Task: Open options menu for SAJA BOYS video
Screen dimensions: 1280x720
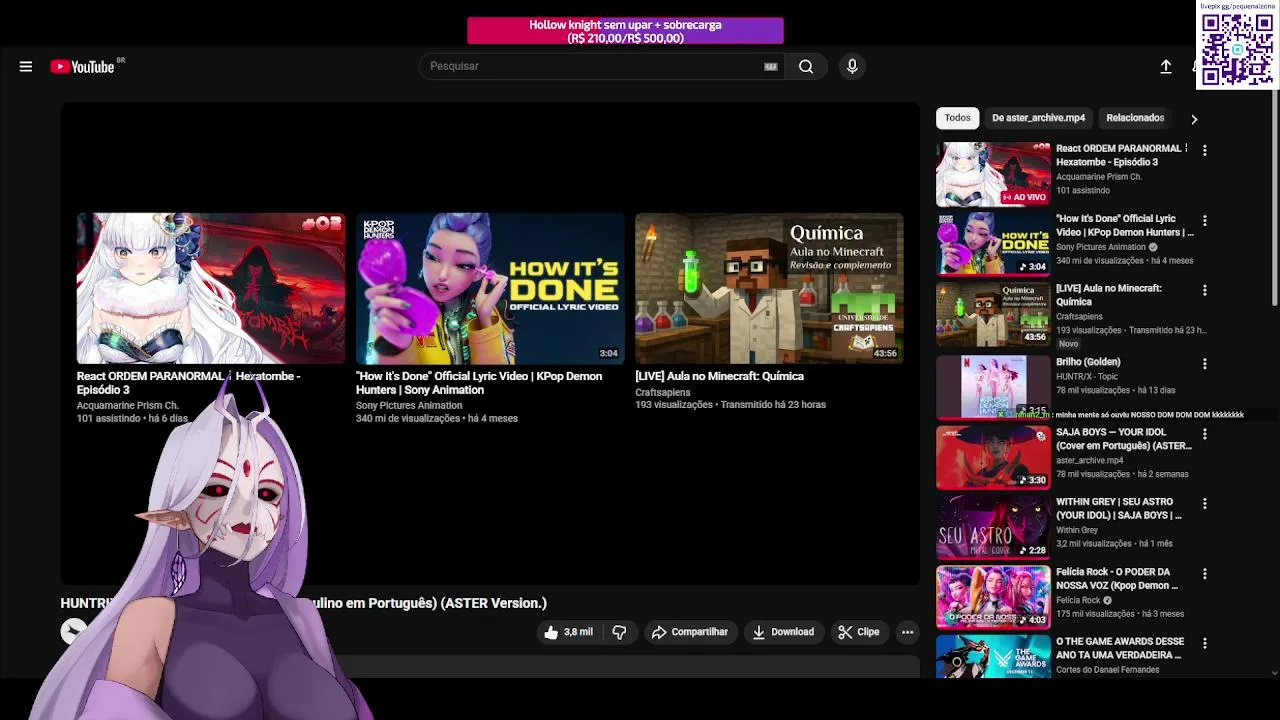Action: pos(1205,434)
